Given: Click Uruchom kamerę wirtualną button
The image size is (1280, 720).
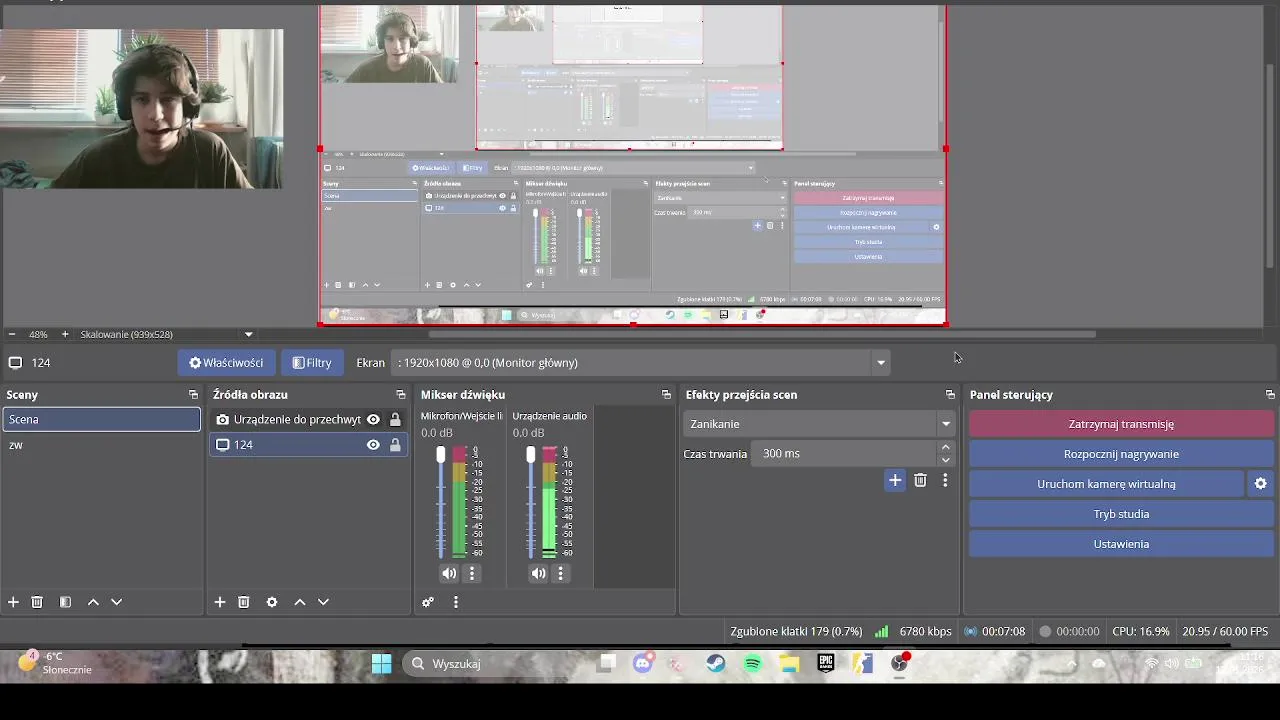Looking at the screenshot, I should [1106, 484].
